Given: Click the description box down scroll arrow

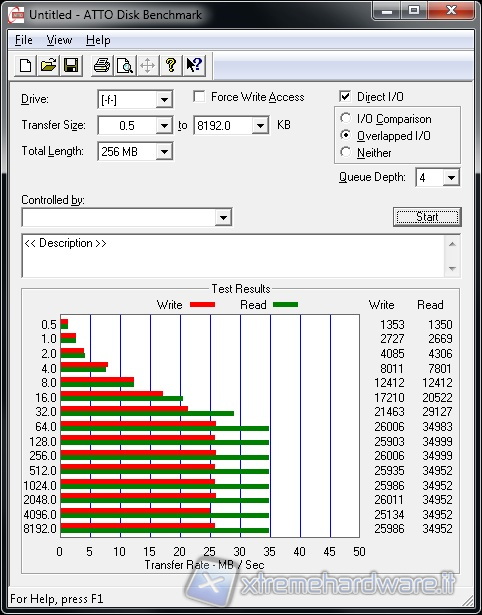Looking at the screenshot, I should 452,269.
